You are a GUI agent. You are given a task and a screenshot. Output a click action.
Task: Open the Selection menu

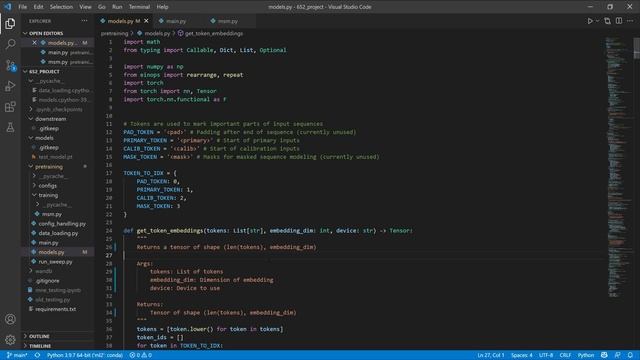pos(61,7)
